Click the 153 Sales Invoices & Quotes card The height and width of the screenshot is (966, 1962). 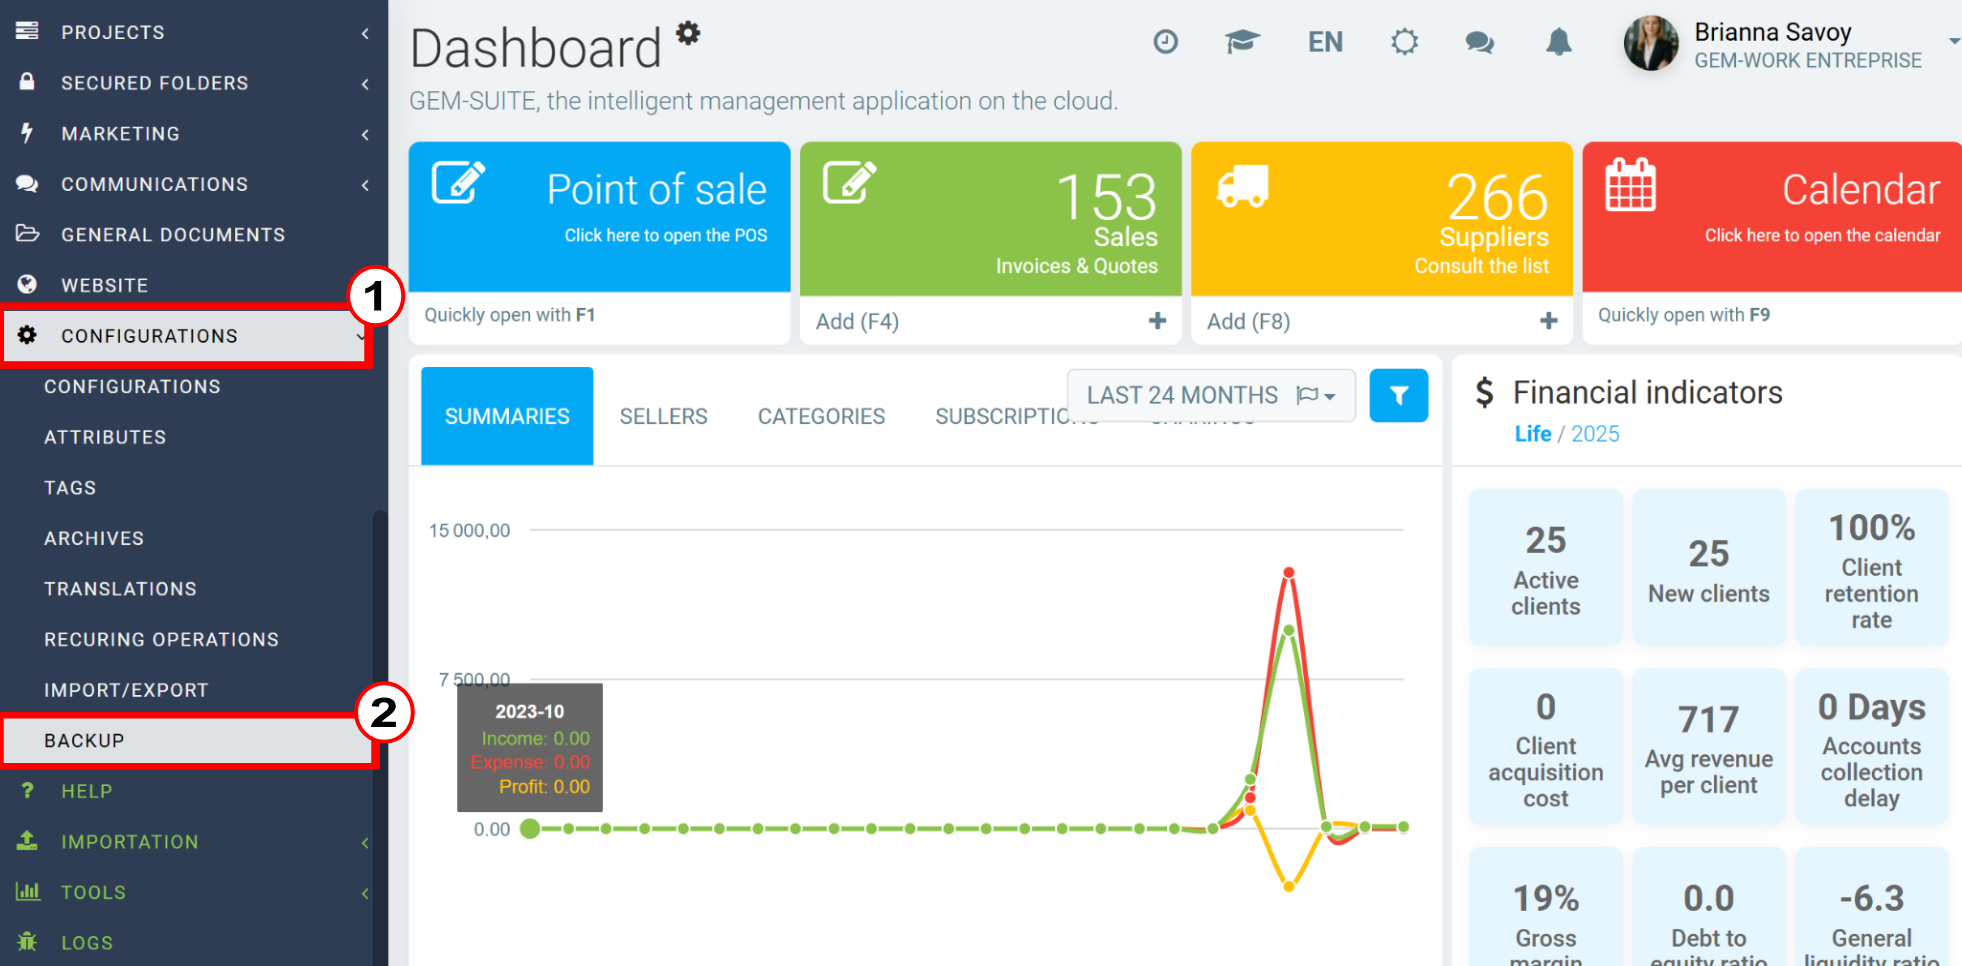[x=990, y=218]
